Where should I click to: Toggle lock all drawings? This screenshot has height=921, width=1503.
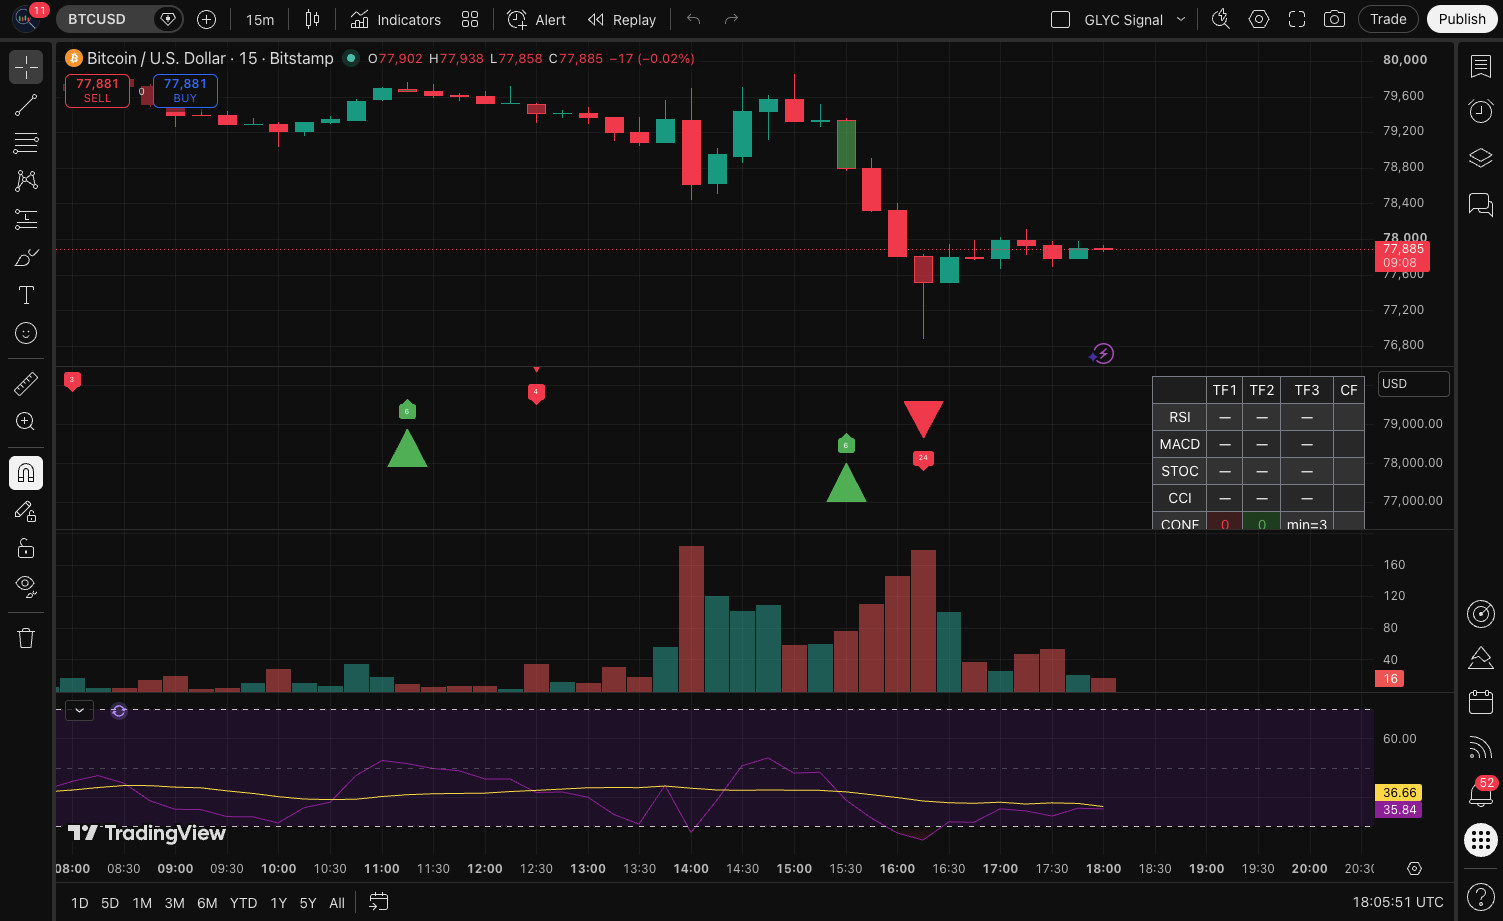tap(26, 548)
